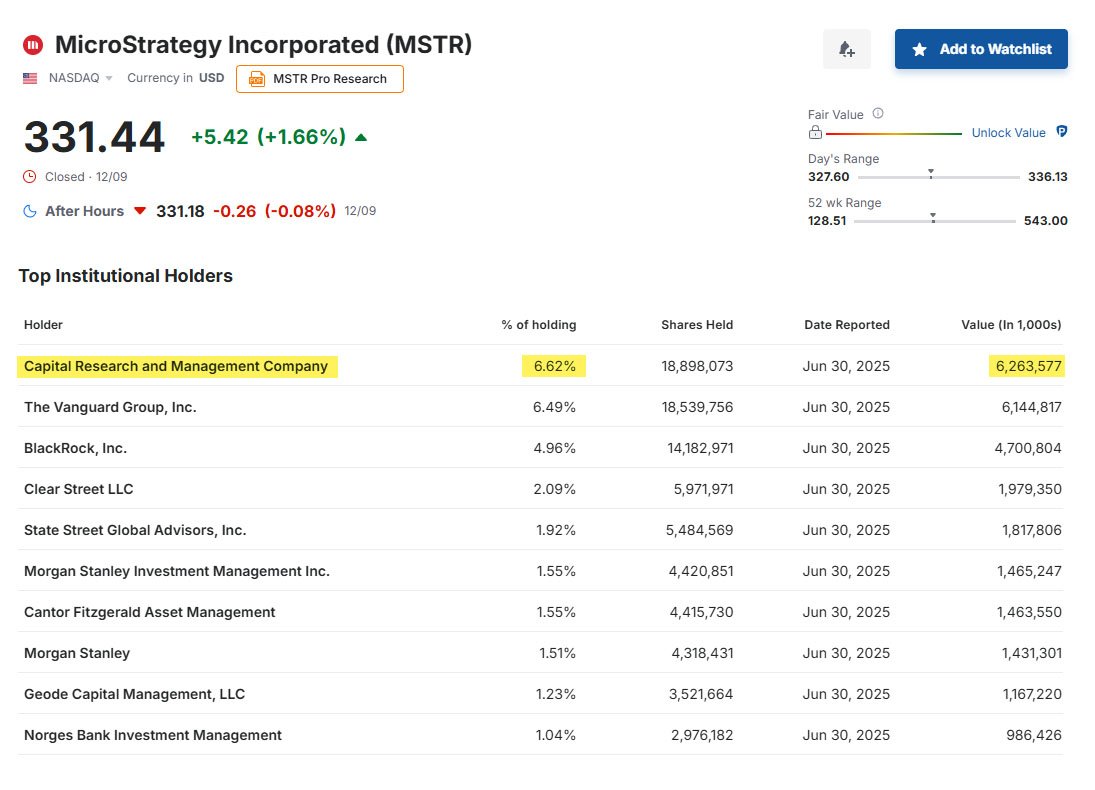Click the red down arrow in After Hours
This screenshot has height=790, width=1095.
coord(140,211)
